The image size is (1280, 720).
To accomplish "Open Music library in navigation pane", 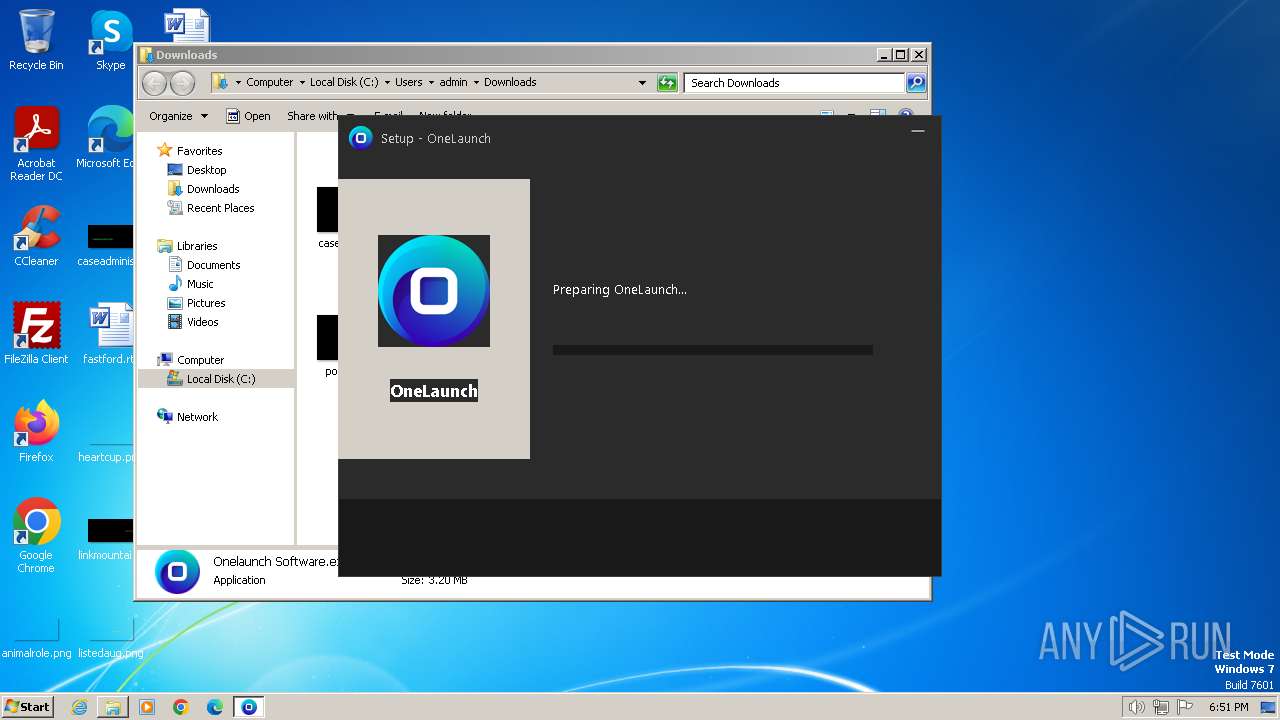I will click(200, 284).
